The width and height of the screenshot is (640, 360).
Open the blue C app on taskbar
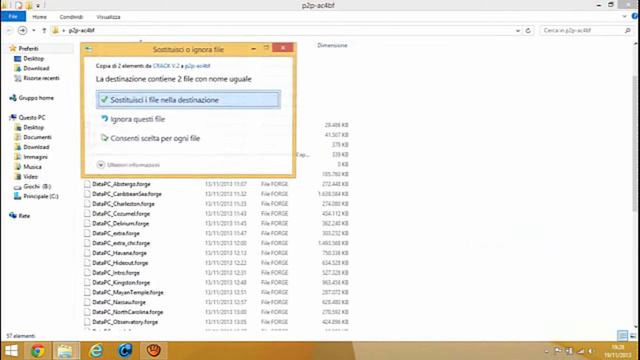tap(125, 351)
